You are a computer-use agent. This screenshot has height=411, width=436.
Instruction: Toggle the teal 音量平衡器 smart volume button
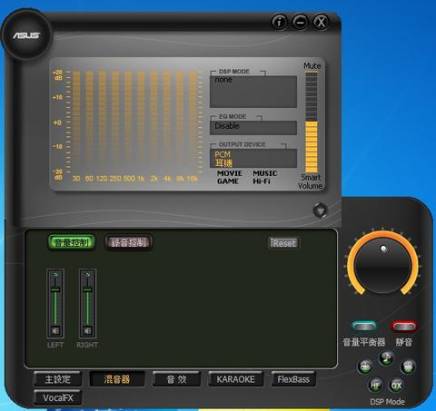(364, 326)
